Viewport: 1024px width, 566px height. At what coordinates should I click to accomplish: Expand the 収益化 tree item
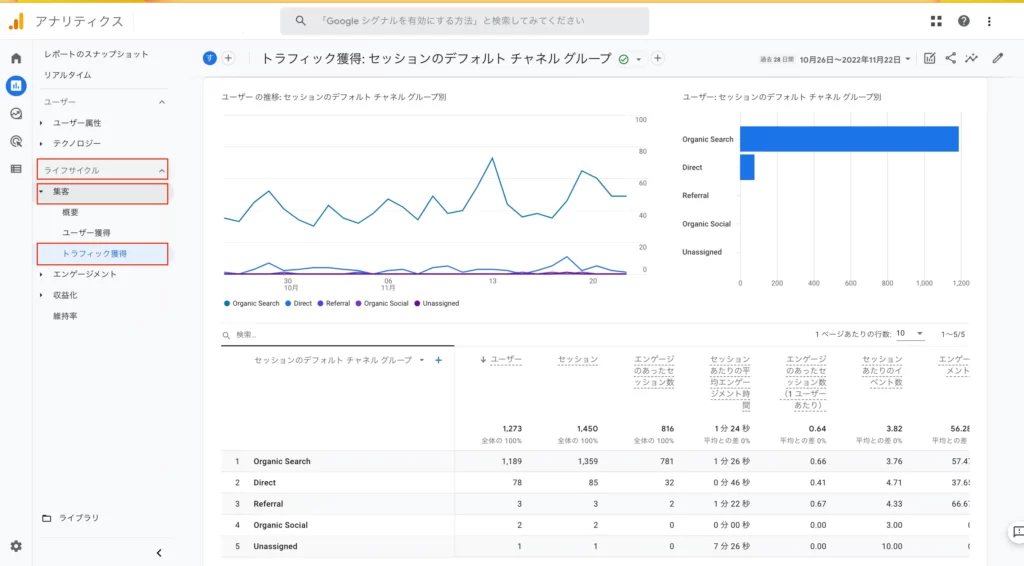click(x=41, y=296)
